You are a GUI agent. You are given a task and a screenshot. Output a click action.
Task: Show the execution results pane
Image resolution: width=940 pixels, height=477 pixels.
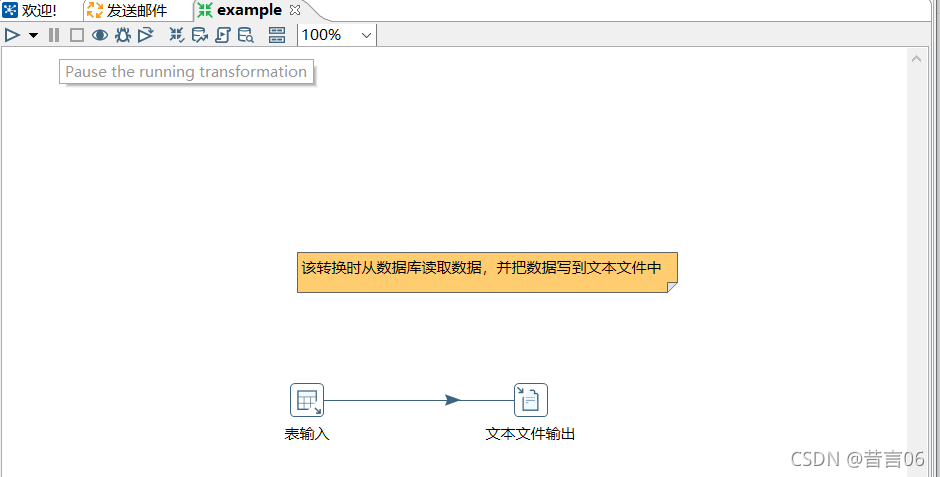pyautogui.click(x=277, y=35)
